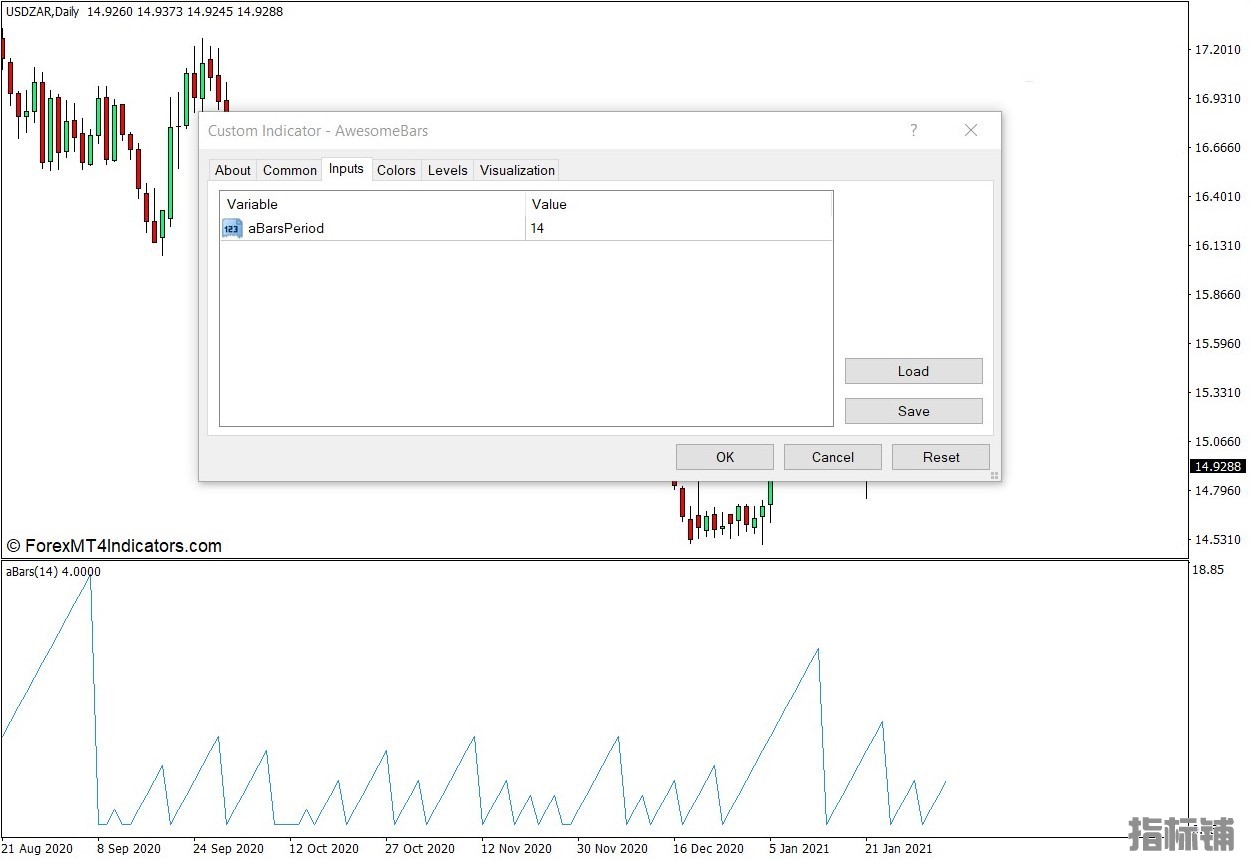Switch to the Visualization tab
The height and width of the screenshot is (859, 1251).
(x=517, y=170)
